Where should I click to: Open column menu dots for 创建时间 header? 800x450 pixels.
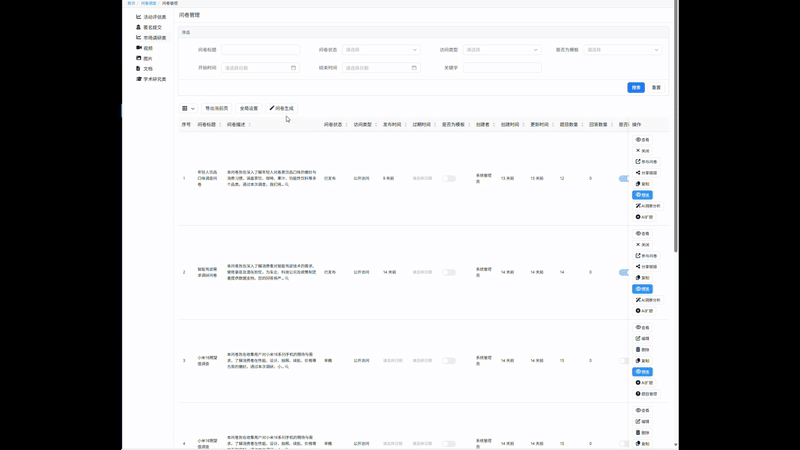(x=523, y=124)
